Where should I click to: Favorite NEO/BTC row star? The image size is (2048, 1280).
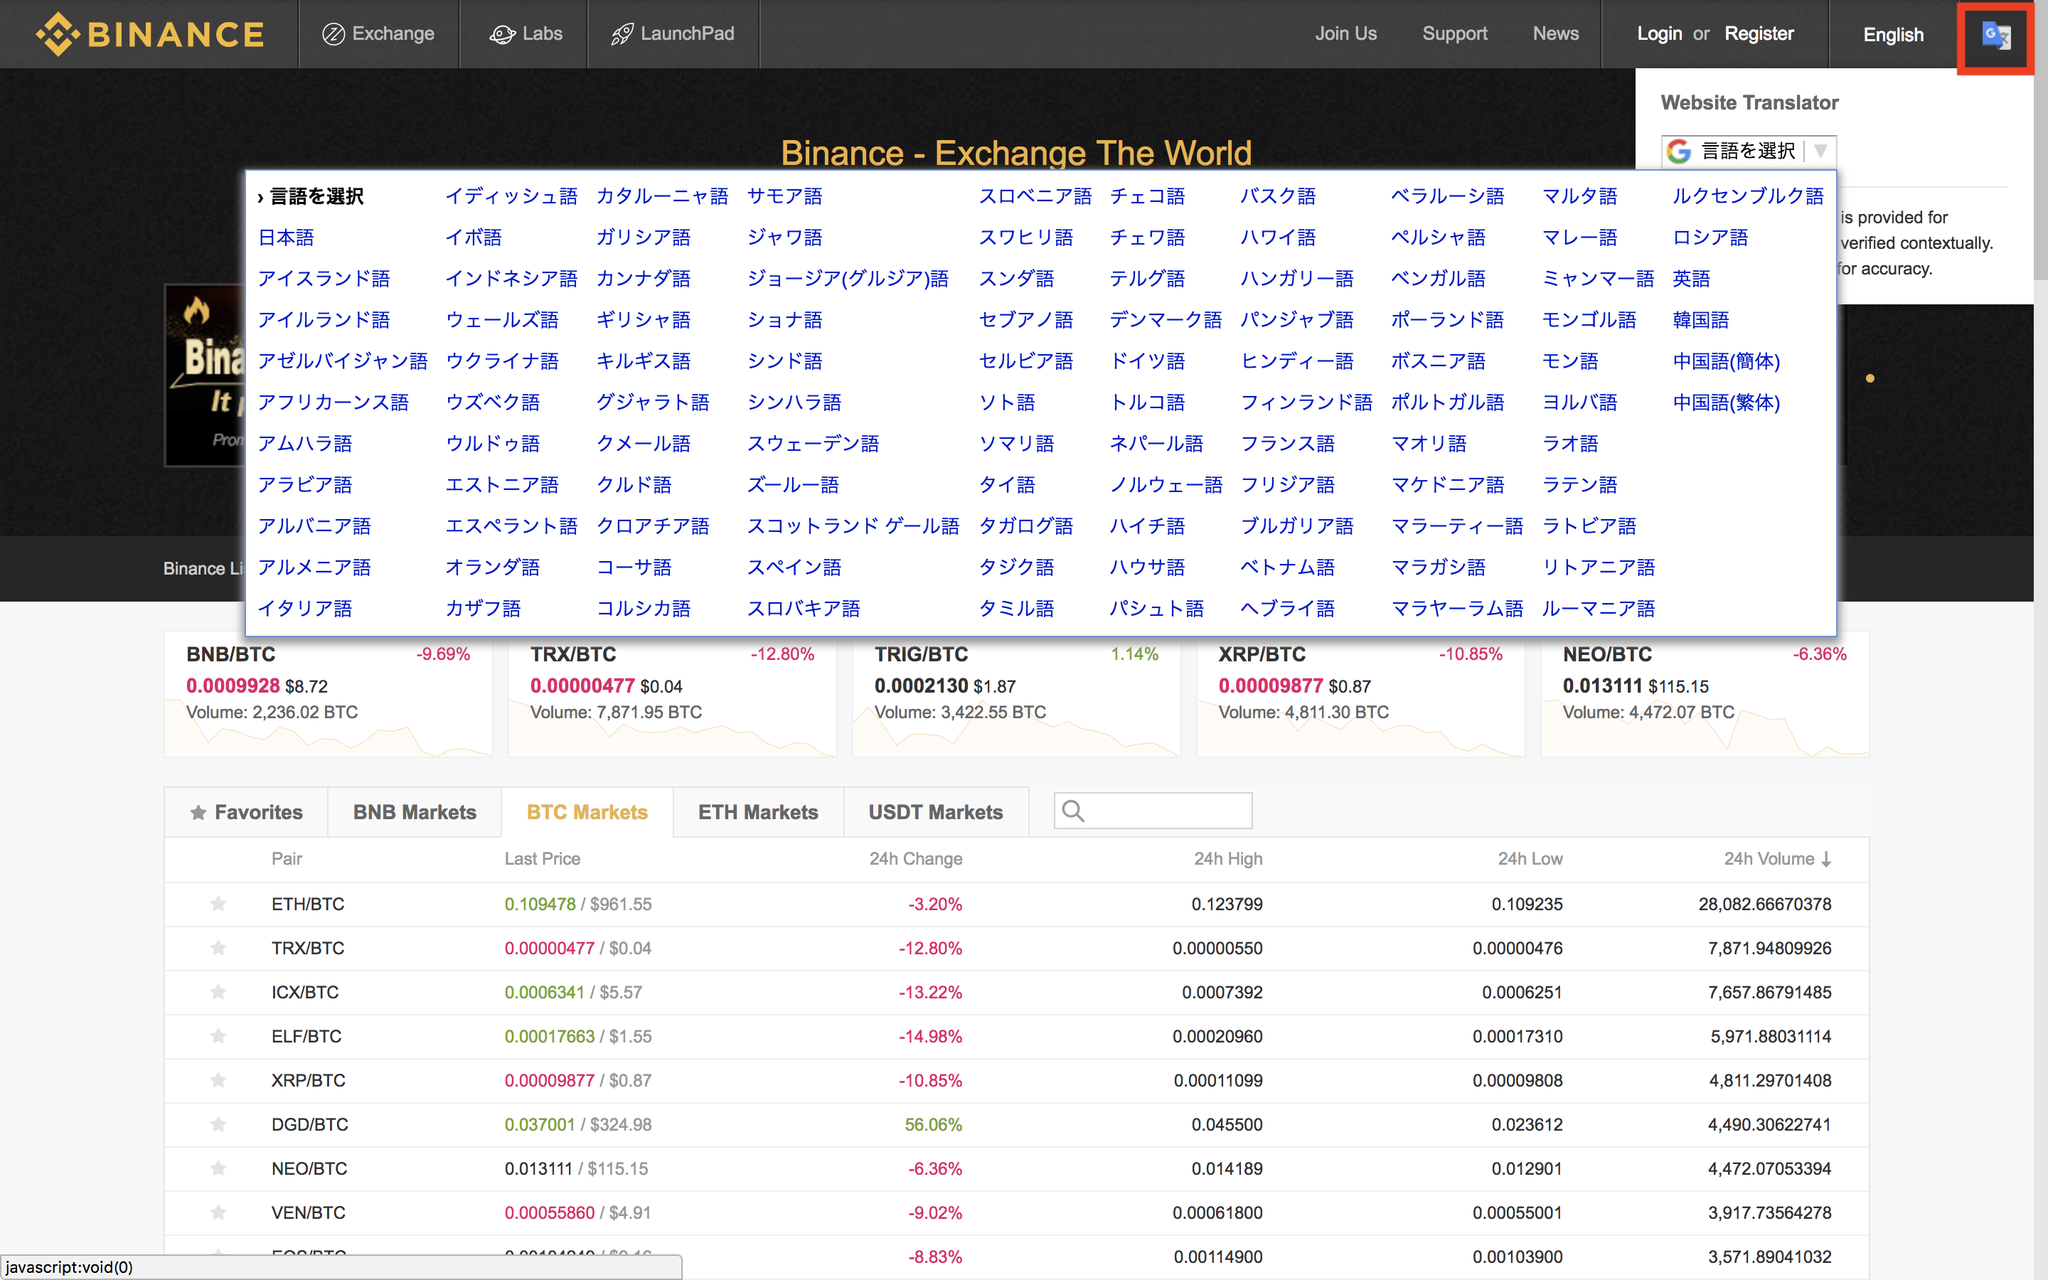tap(218, 1168)
